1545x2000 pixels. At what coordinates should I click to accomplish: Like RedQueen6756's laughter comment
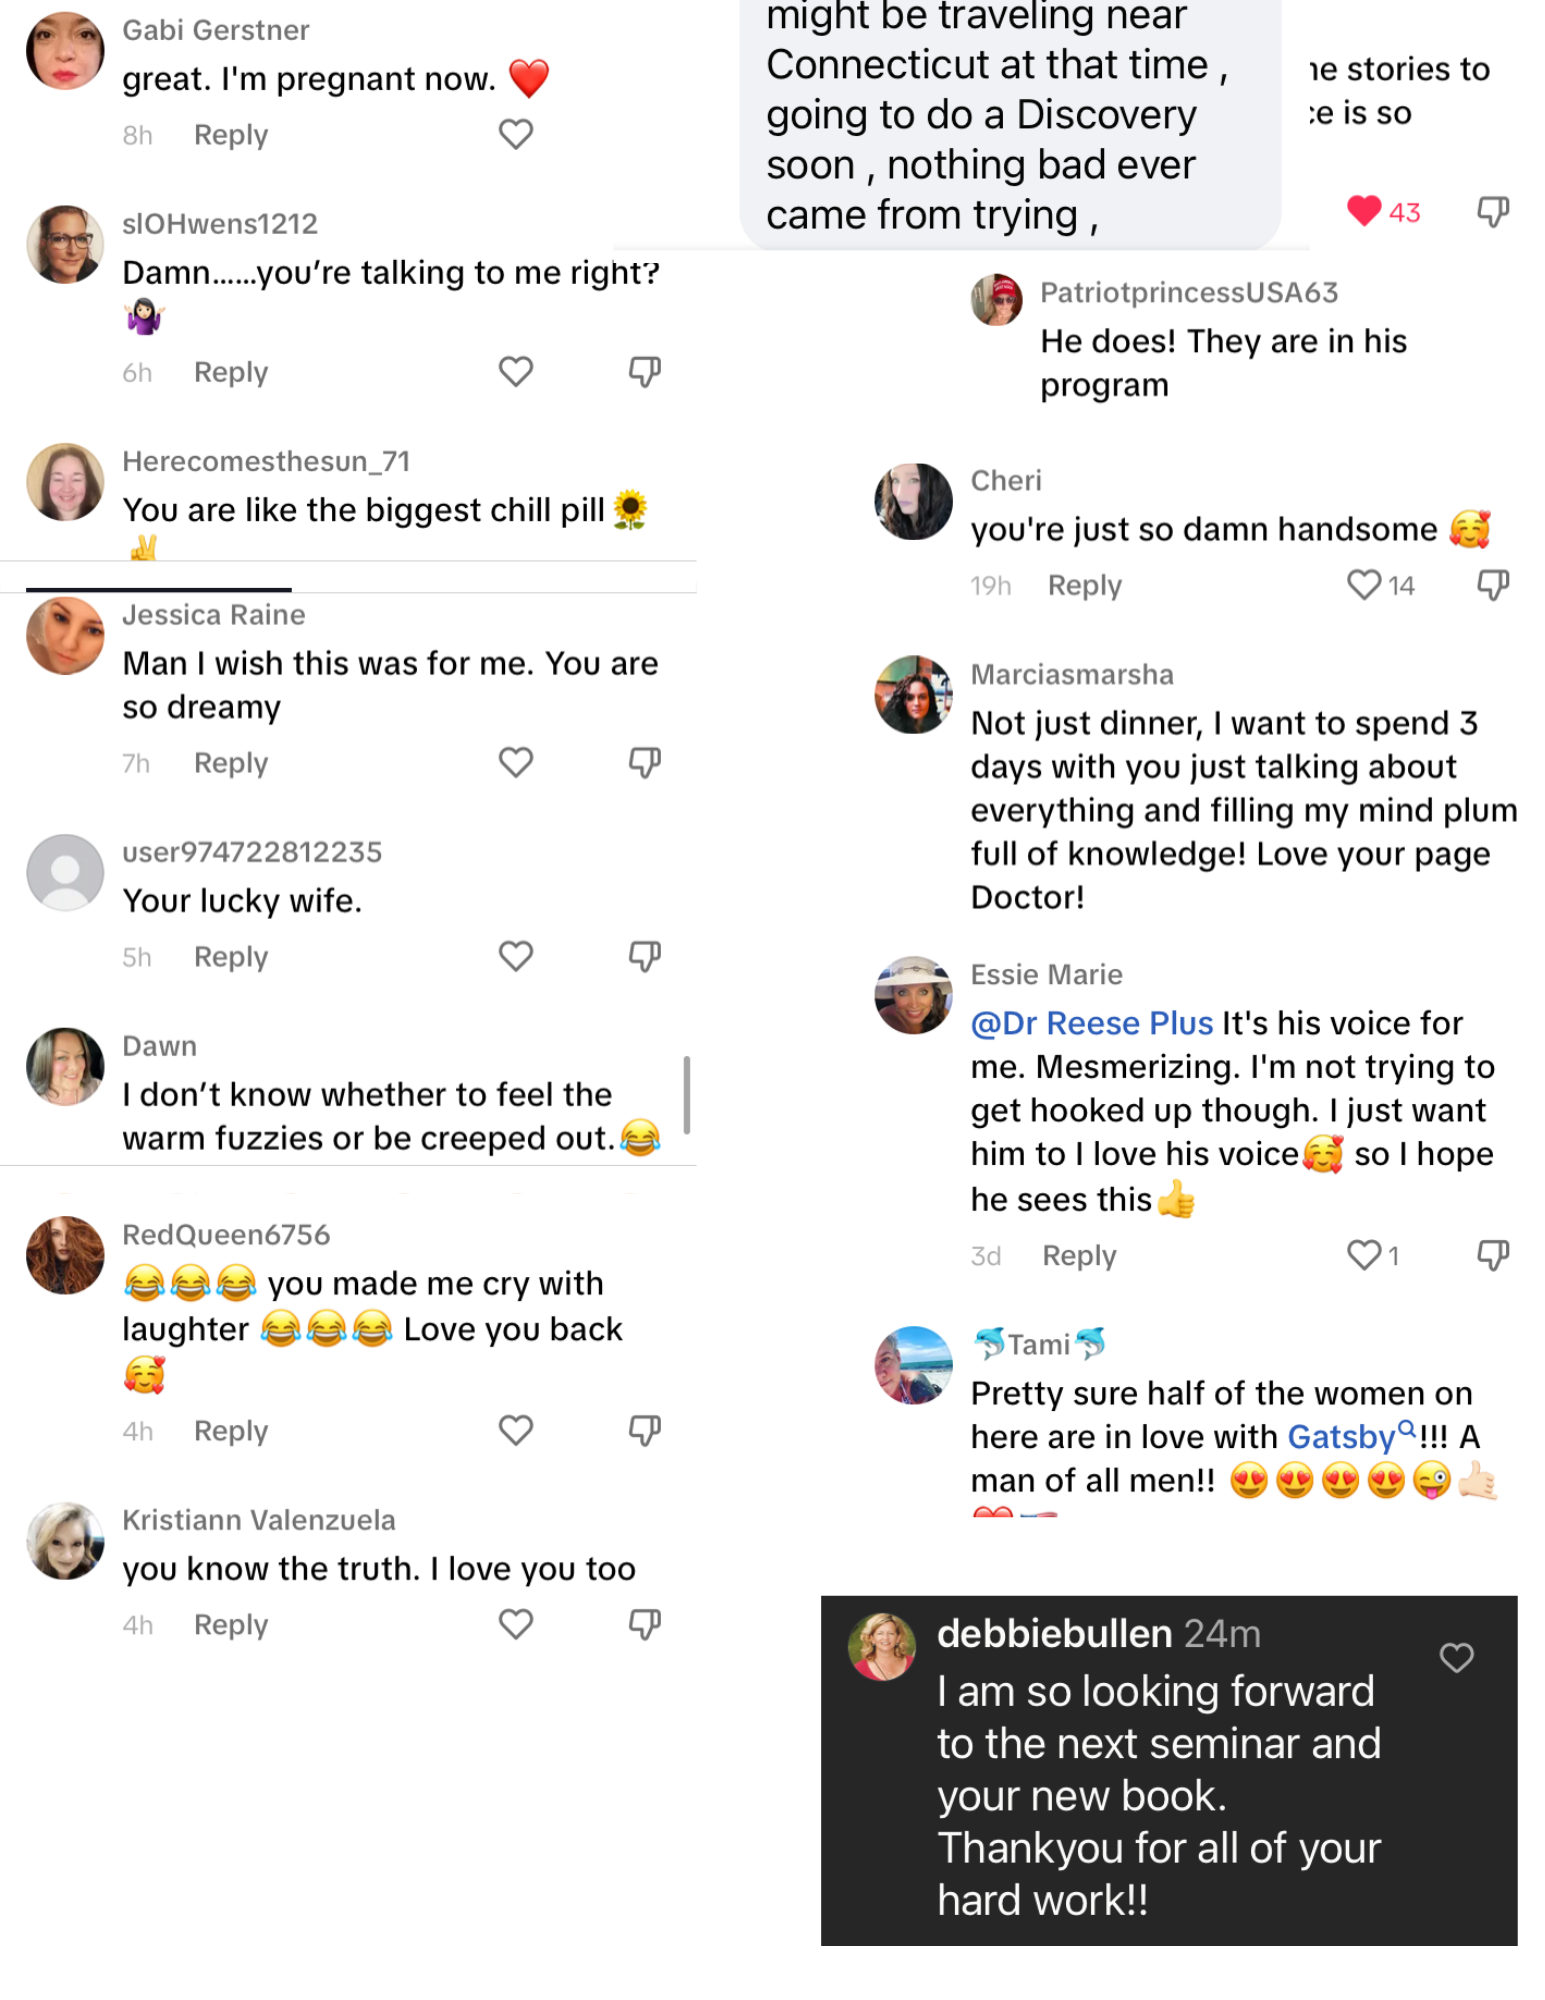click(515, 1431)
